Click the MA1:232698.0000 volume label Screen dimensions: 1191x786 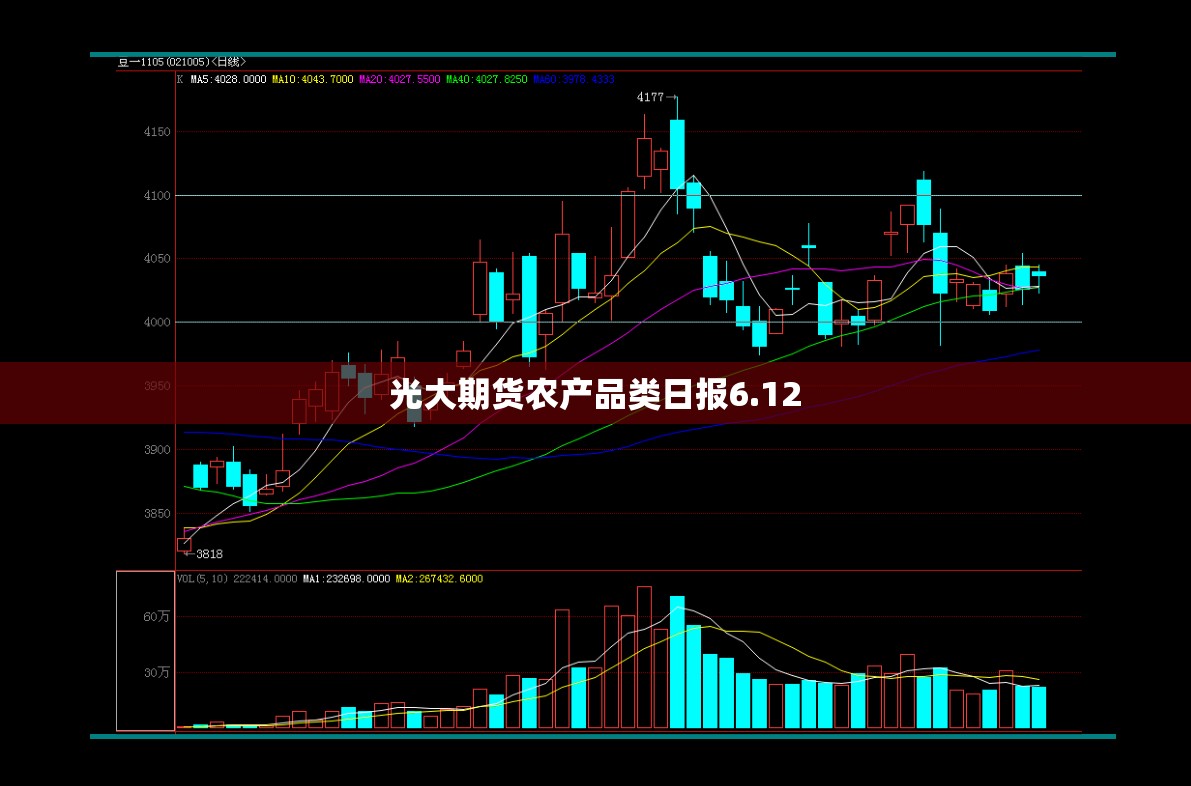346,579
